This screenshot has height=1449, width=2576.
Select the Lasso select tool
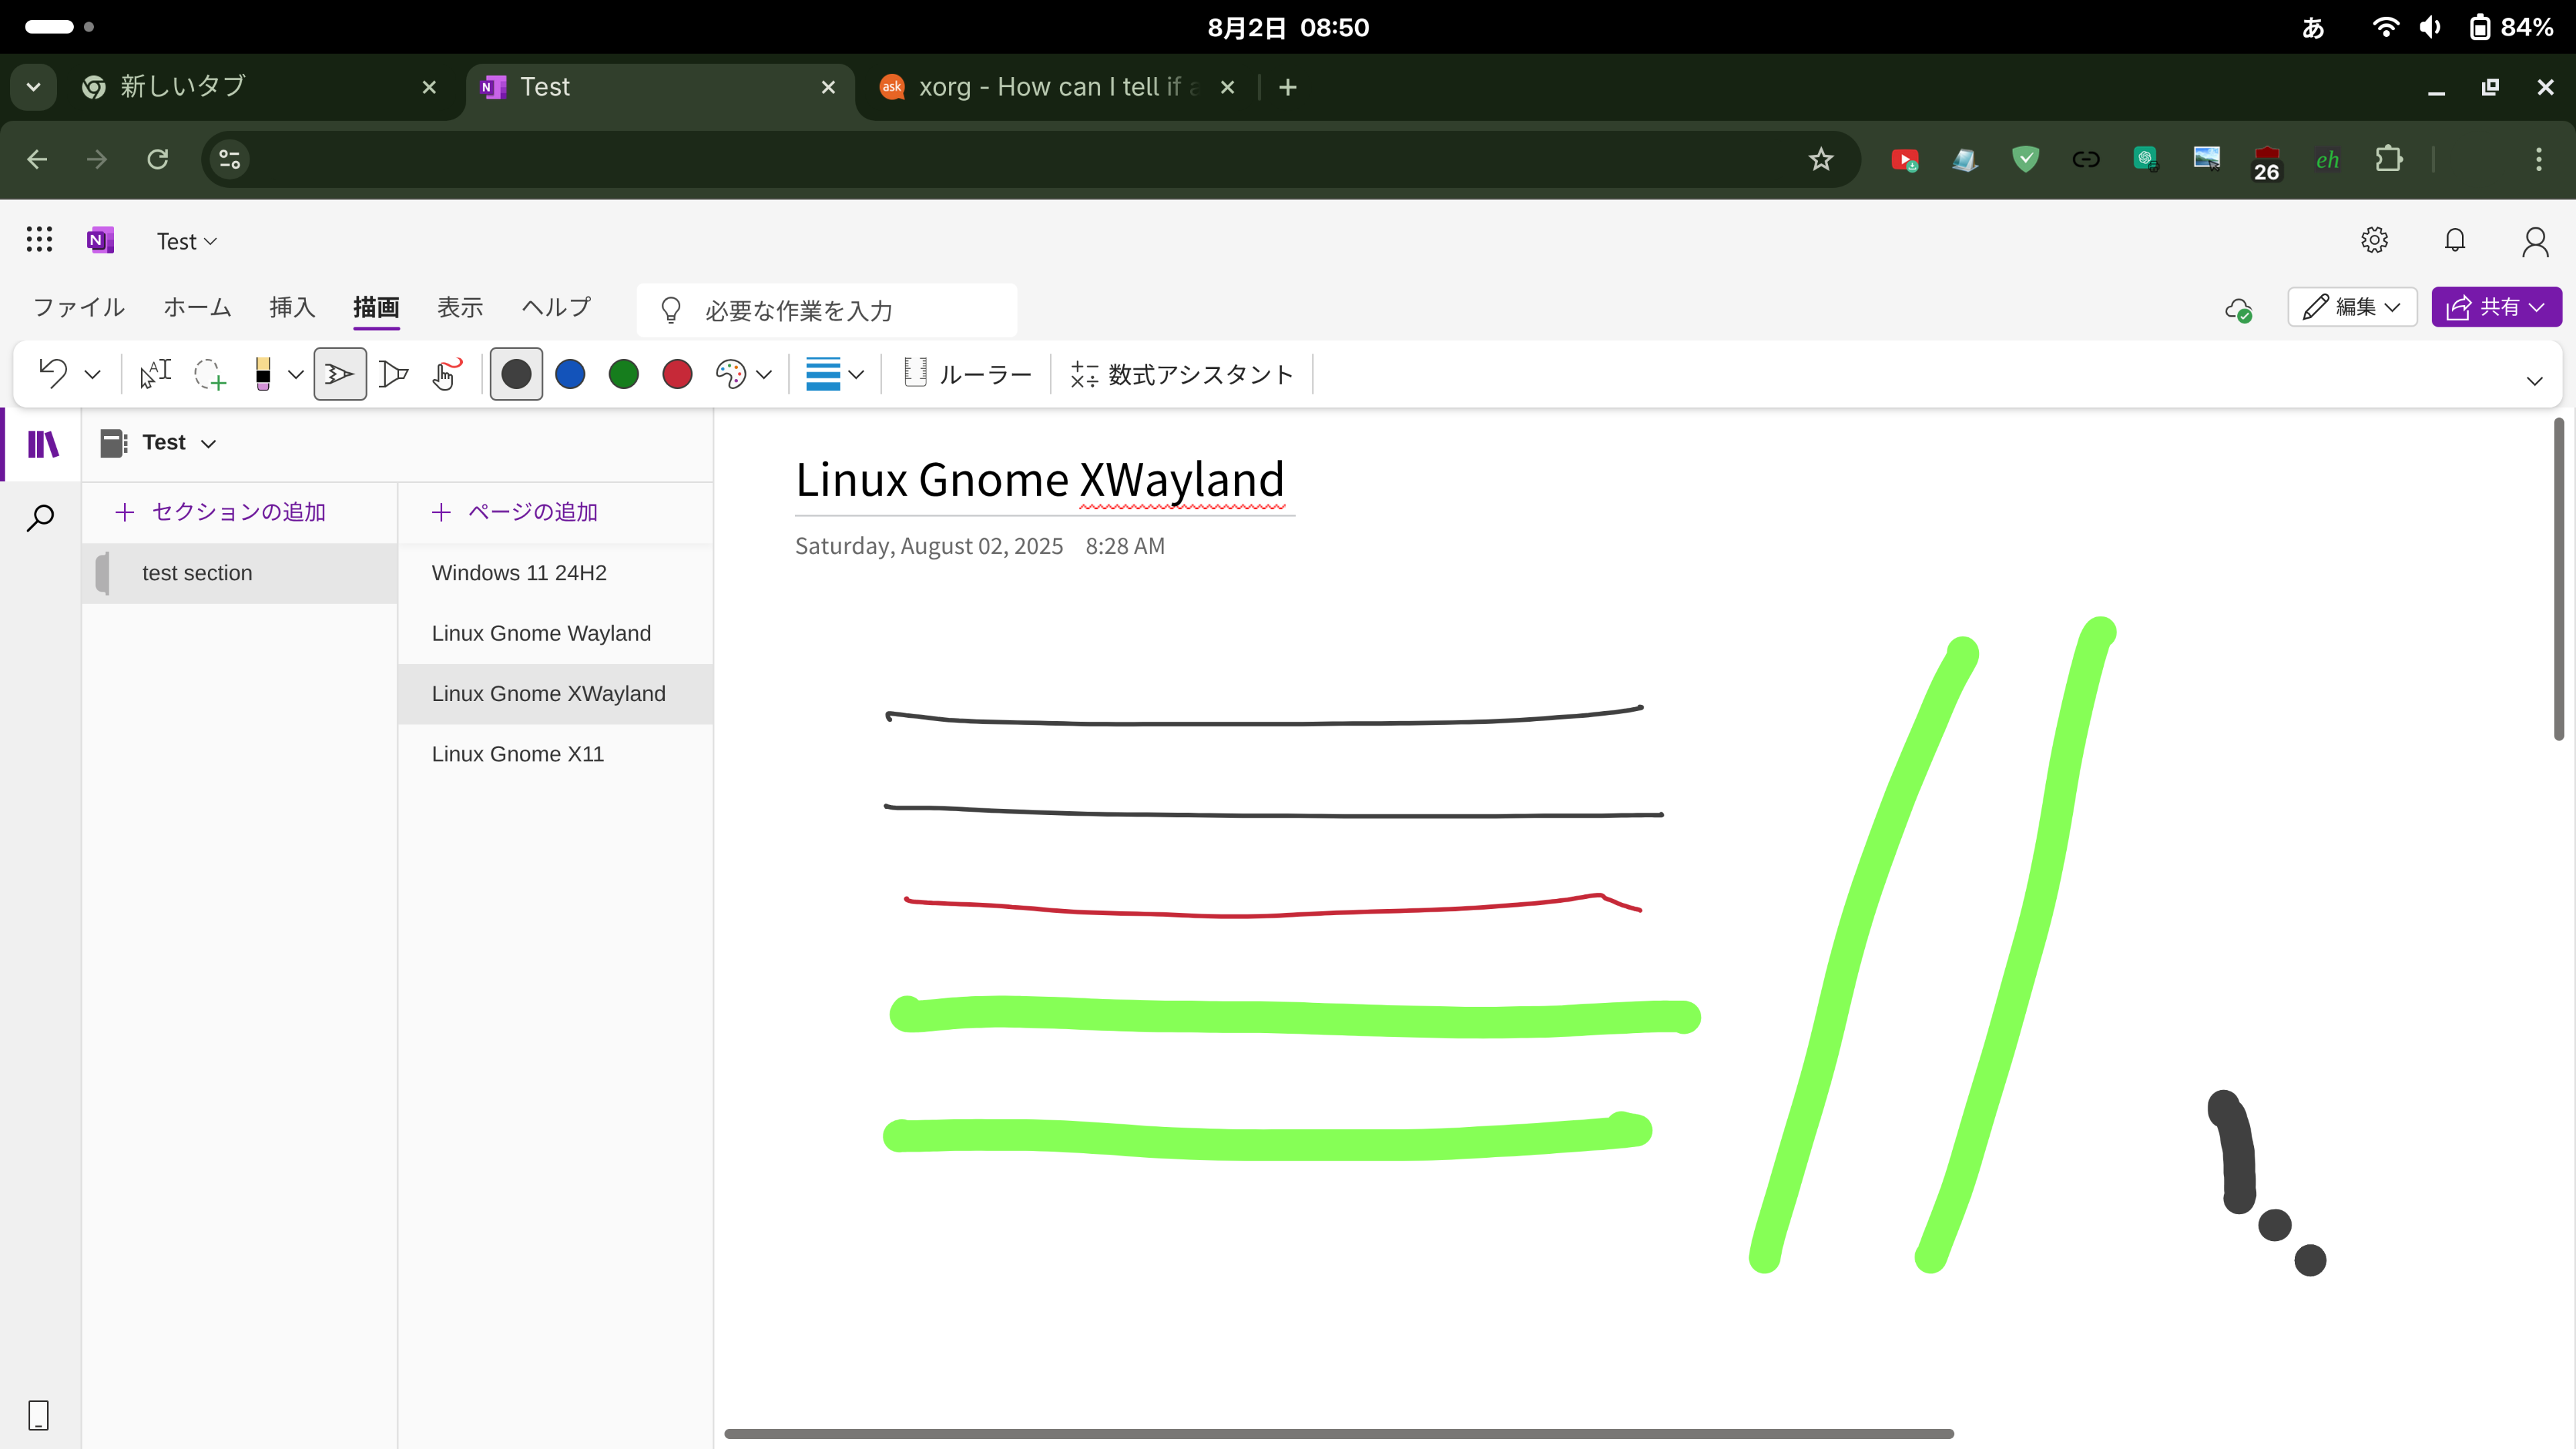click(210, 374)
